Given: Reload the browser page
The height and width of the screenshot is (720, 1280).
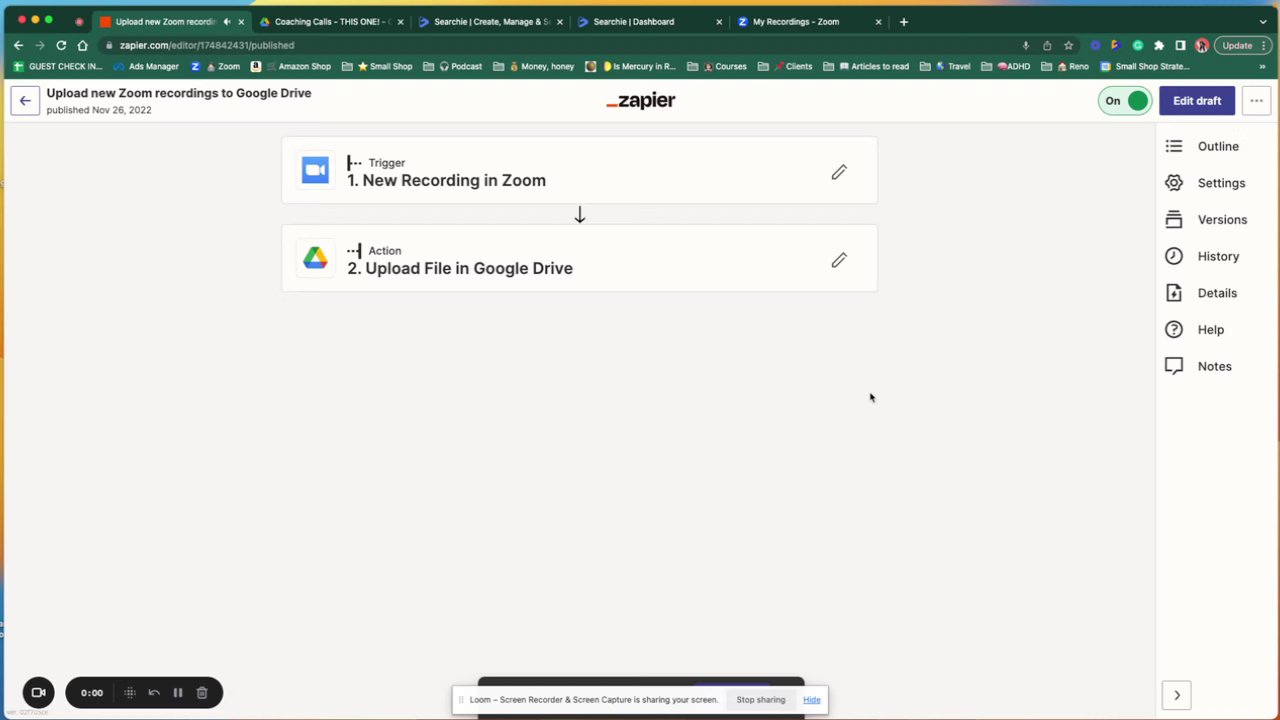Looking at the screenshot, I should [x=61, y=45].
